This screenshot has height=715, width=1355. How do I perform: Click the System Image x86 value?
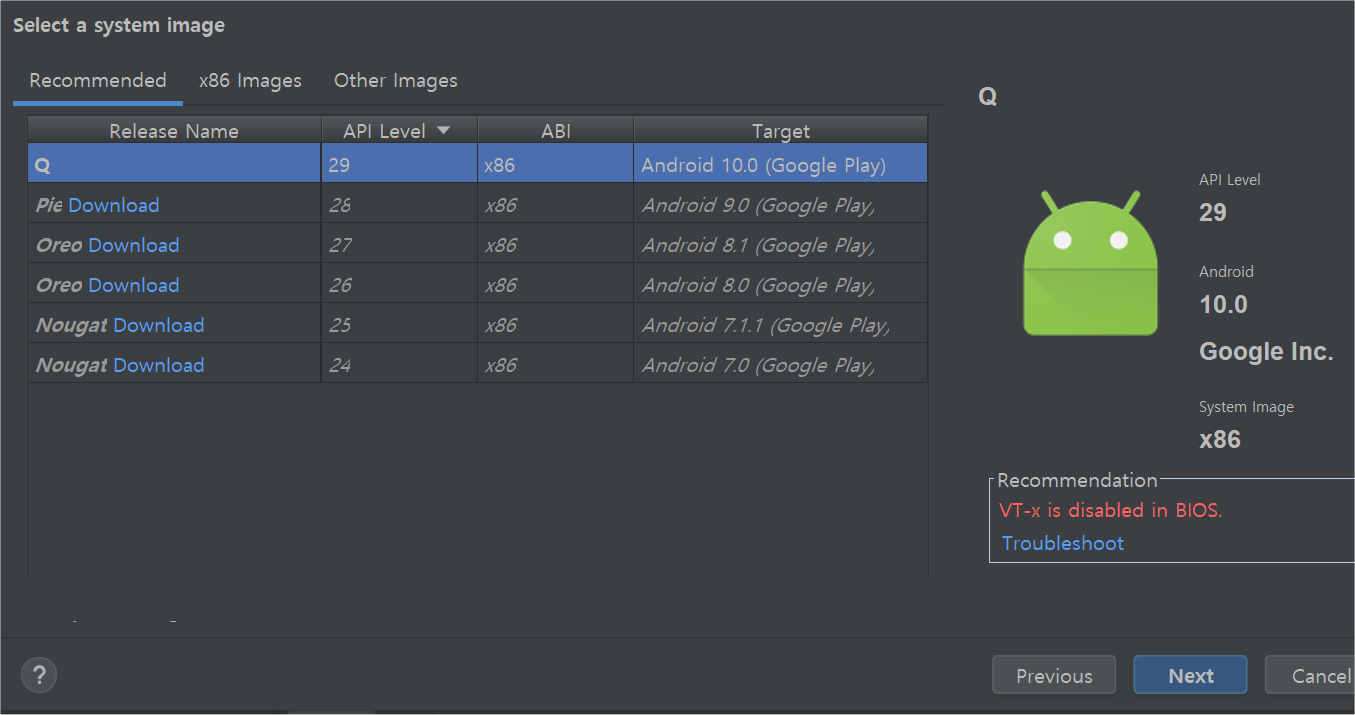1220,440
